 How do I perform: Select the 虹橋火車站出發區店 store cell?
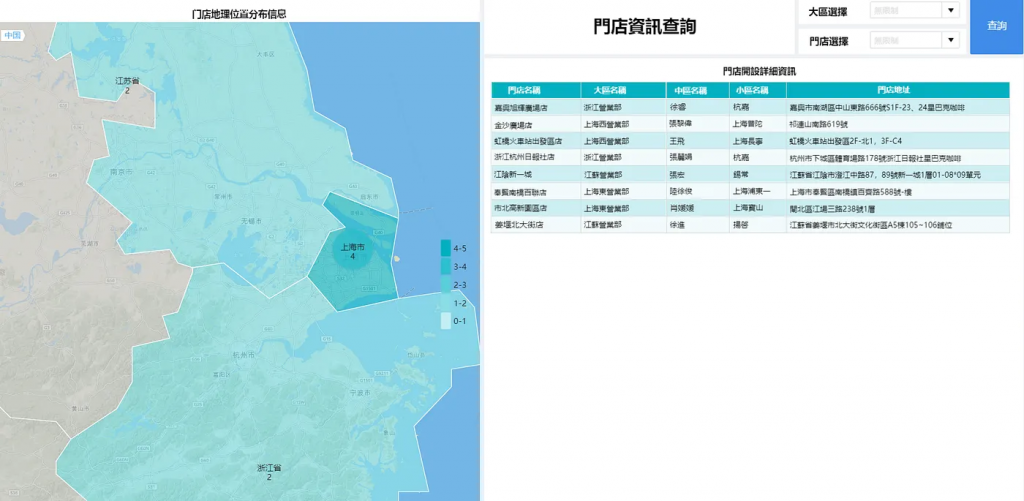[x=536, y=141]
